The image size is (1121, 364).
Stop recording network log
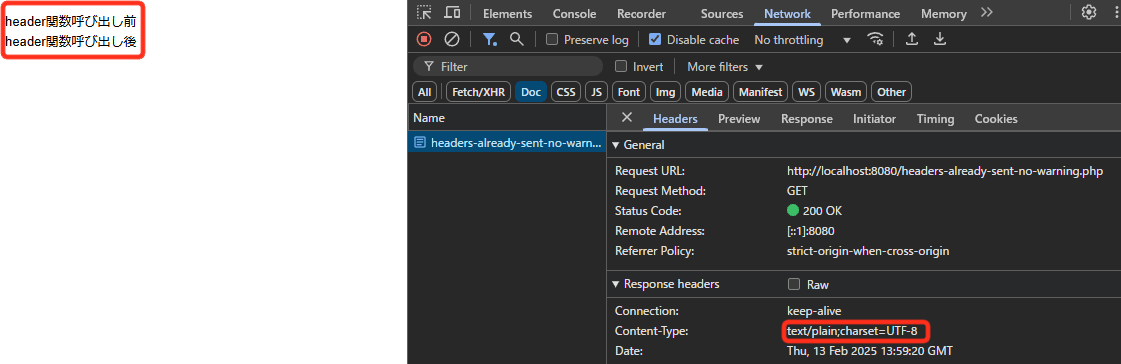point(424,39)
